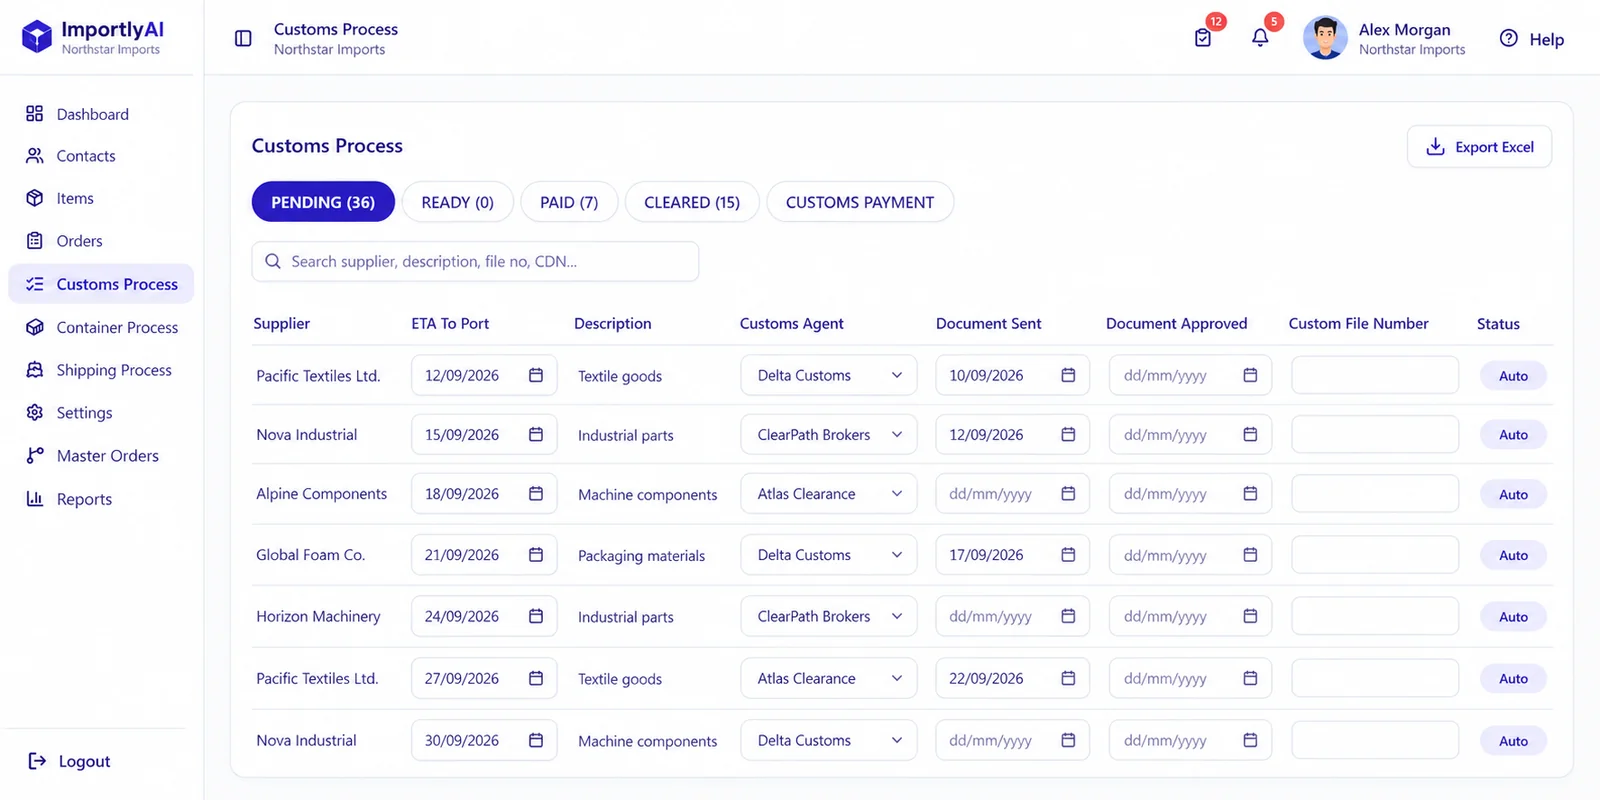Screen dimensions: 1600x800
Task: Log out using the Logout link
Action: click(69, 761)
